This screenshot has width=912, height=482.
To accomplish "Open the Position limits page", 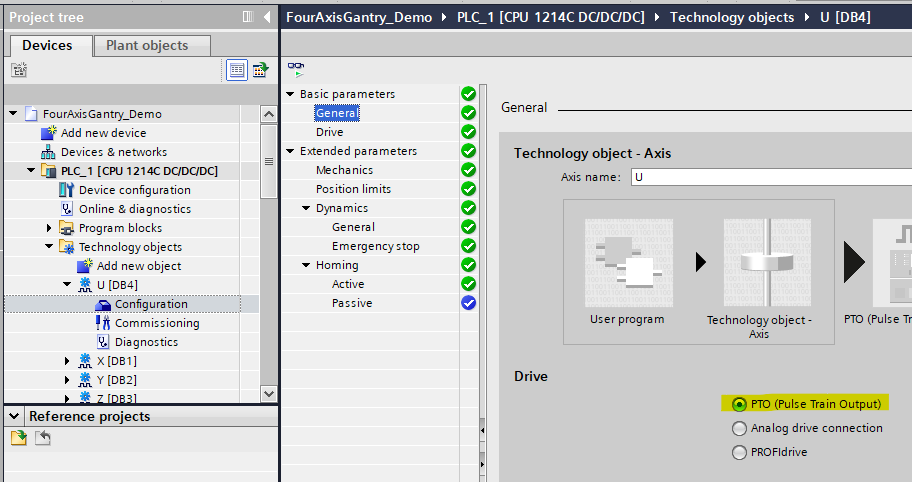I will point(353,189).
